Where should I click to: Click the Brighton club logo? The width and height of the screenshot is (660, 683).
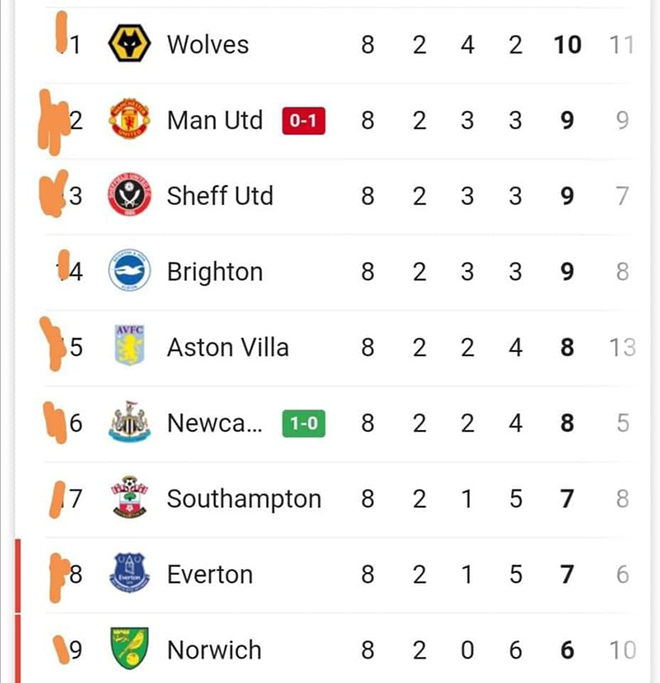coord(129,272)
